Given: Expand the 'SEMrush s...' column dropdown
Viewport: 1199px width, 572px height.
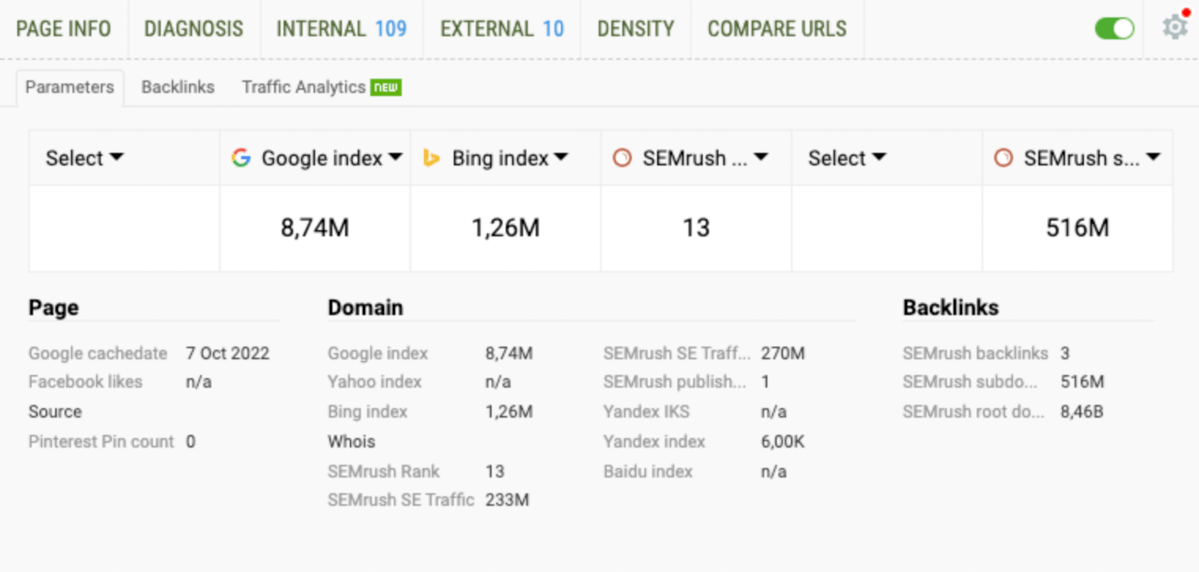Looking at the screenshot, I should coord(1093,158).
